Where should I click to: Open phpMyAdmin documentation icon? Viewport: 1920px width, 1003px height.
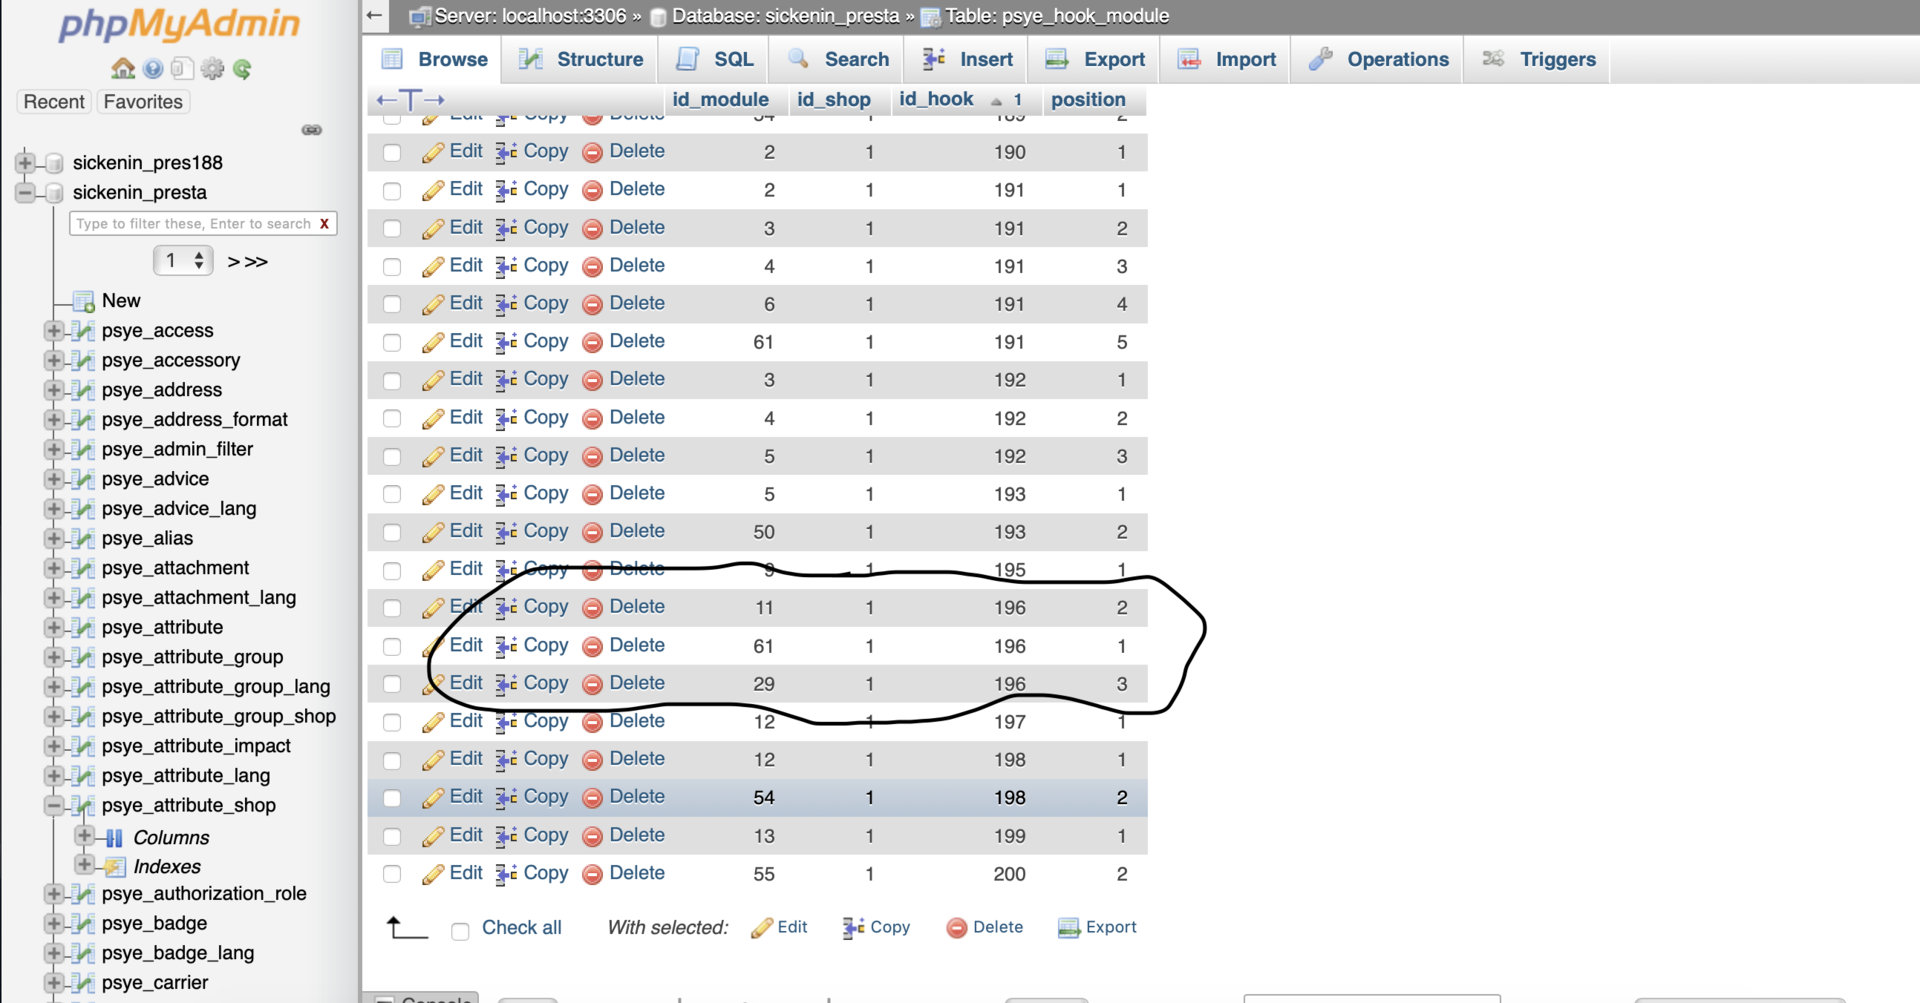point(153,68)
